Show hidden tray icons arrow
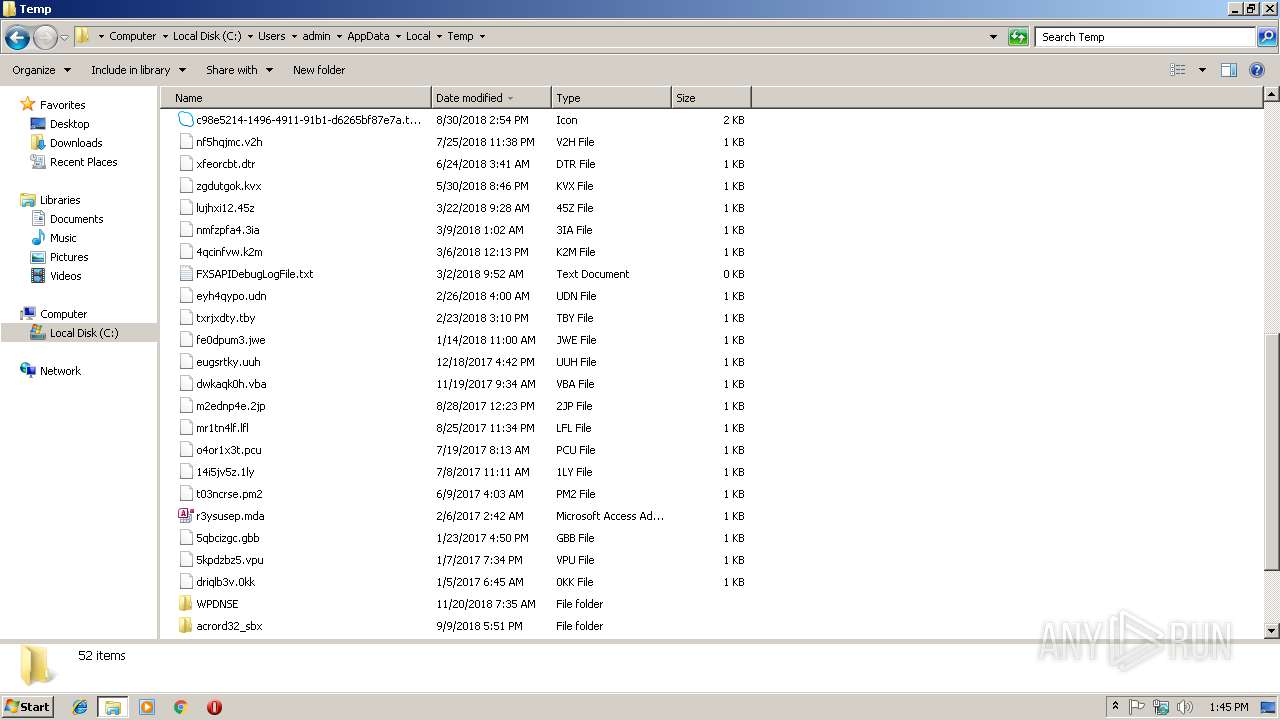Viewport: 1280px width, 720px height. 1115,707
